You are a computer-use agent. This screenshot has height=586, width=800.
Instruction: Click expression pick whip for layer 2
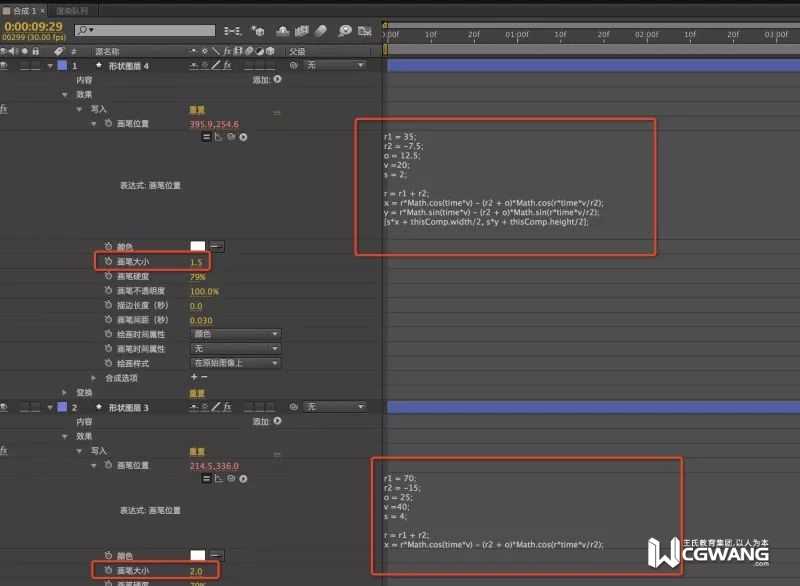click(231, 478)
